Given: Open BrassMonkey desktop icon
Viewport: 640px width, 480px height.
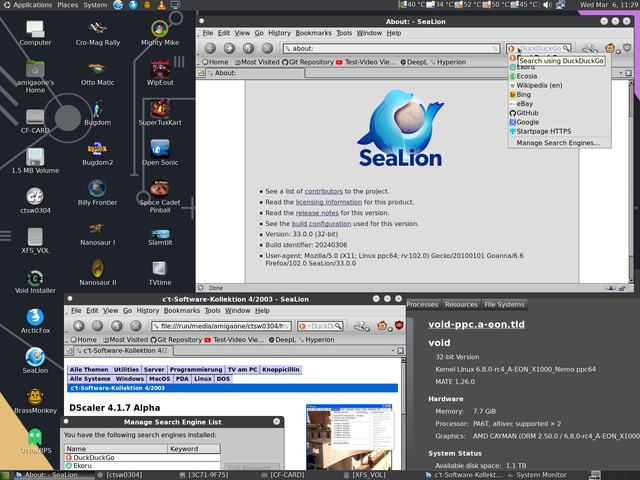Looking at the screenshot, I should click(35, 401).
